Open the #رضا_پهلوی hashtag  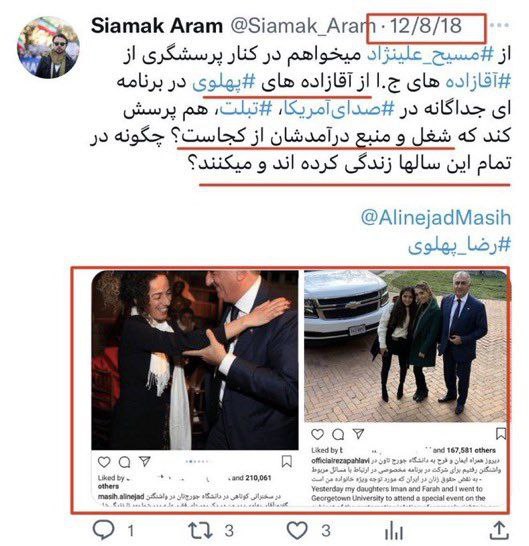point(459,245)
